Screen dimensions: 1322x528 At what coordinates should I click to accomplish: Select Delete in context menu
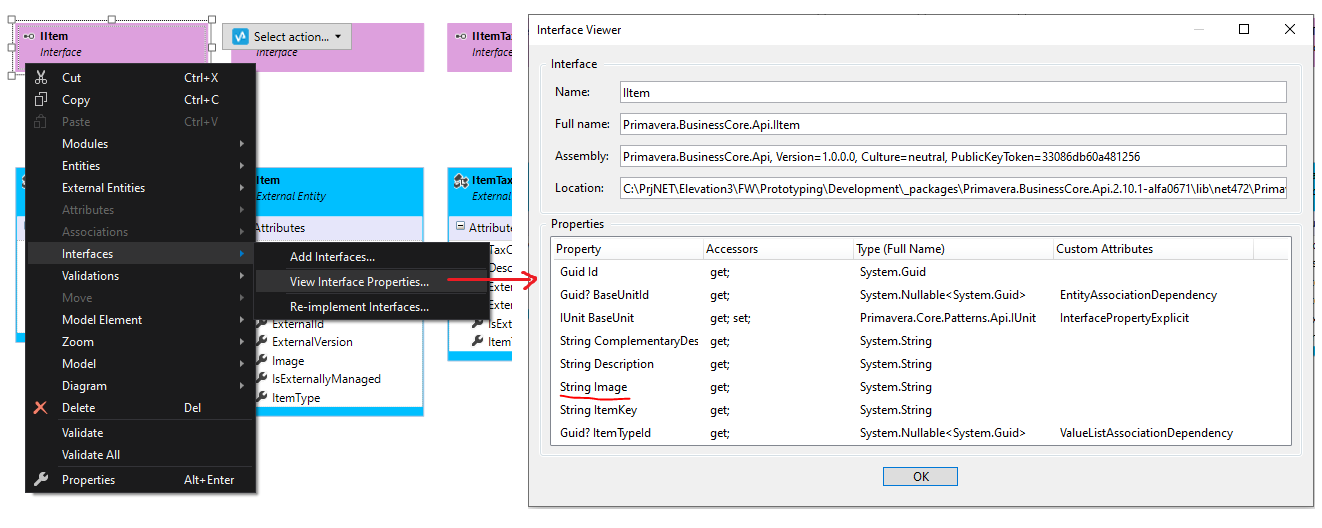(140, 408)
